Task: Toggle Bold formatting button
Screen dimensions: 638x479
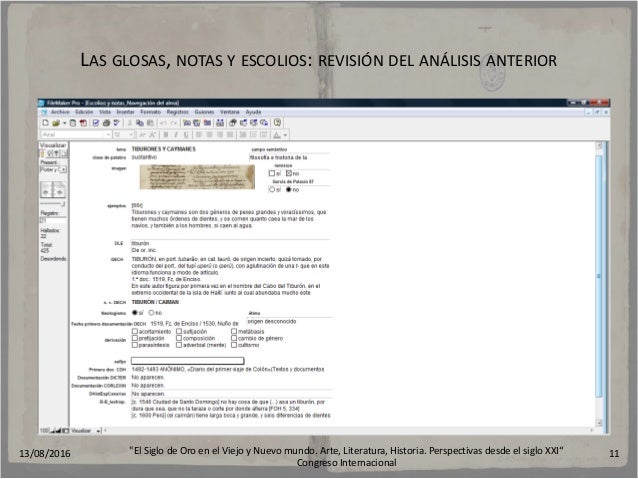Action: [166, 135]
